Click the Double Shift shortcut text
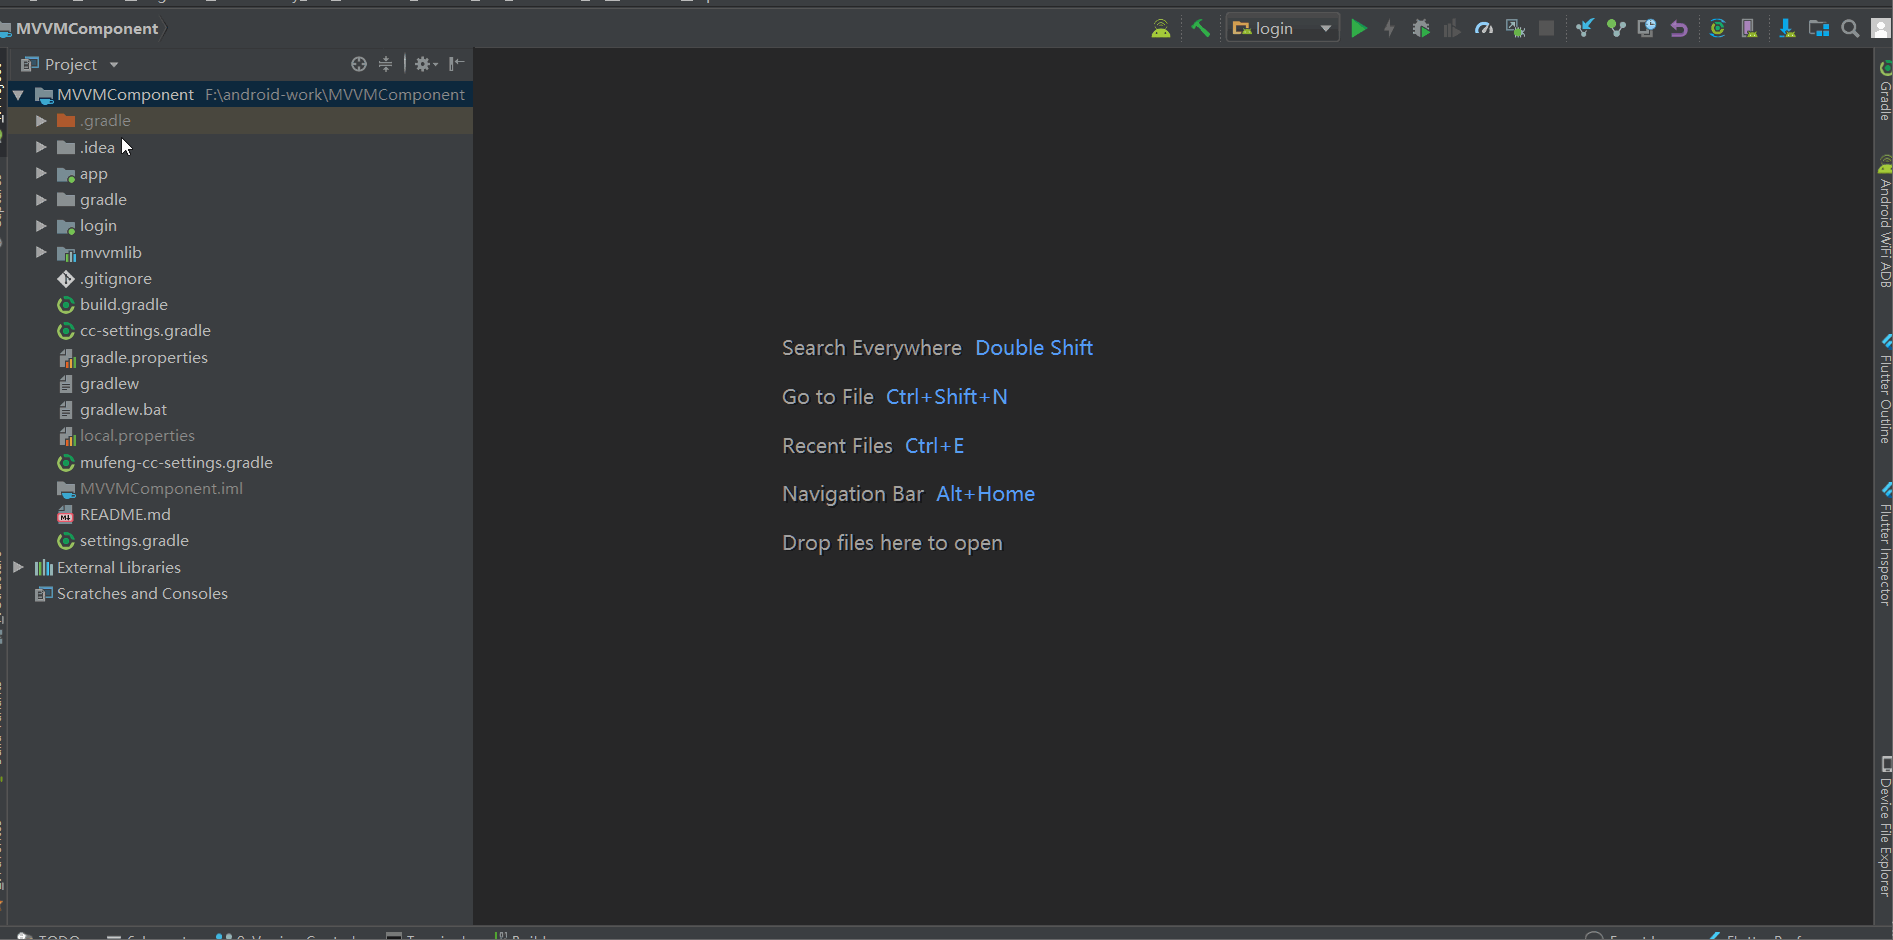 (x=1034, y=348)
